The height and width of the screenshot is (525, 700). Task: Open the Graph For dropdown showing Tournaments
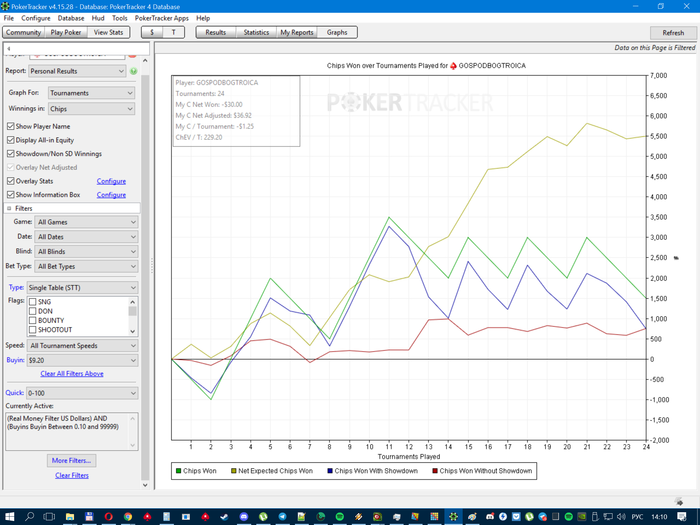[x=91, y=93]
